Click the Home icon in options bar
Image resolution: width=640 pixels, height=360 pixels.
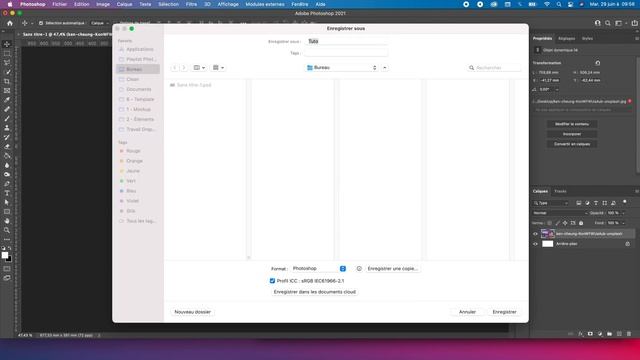(10, 23)
